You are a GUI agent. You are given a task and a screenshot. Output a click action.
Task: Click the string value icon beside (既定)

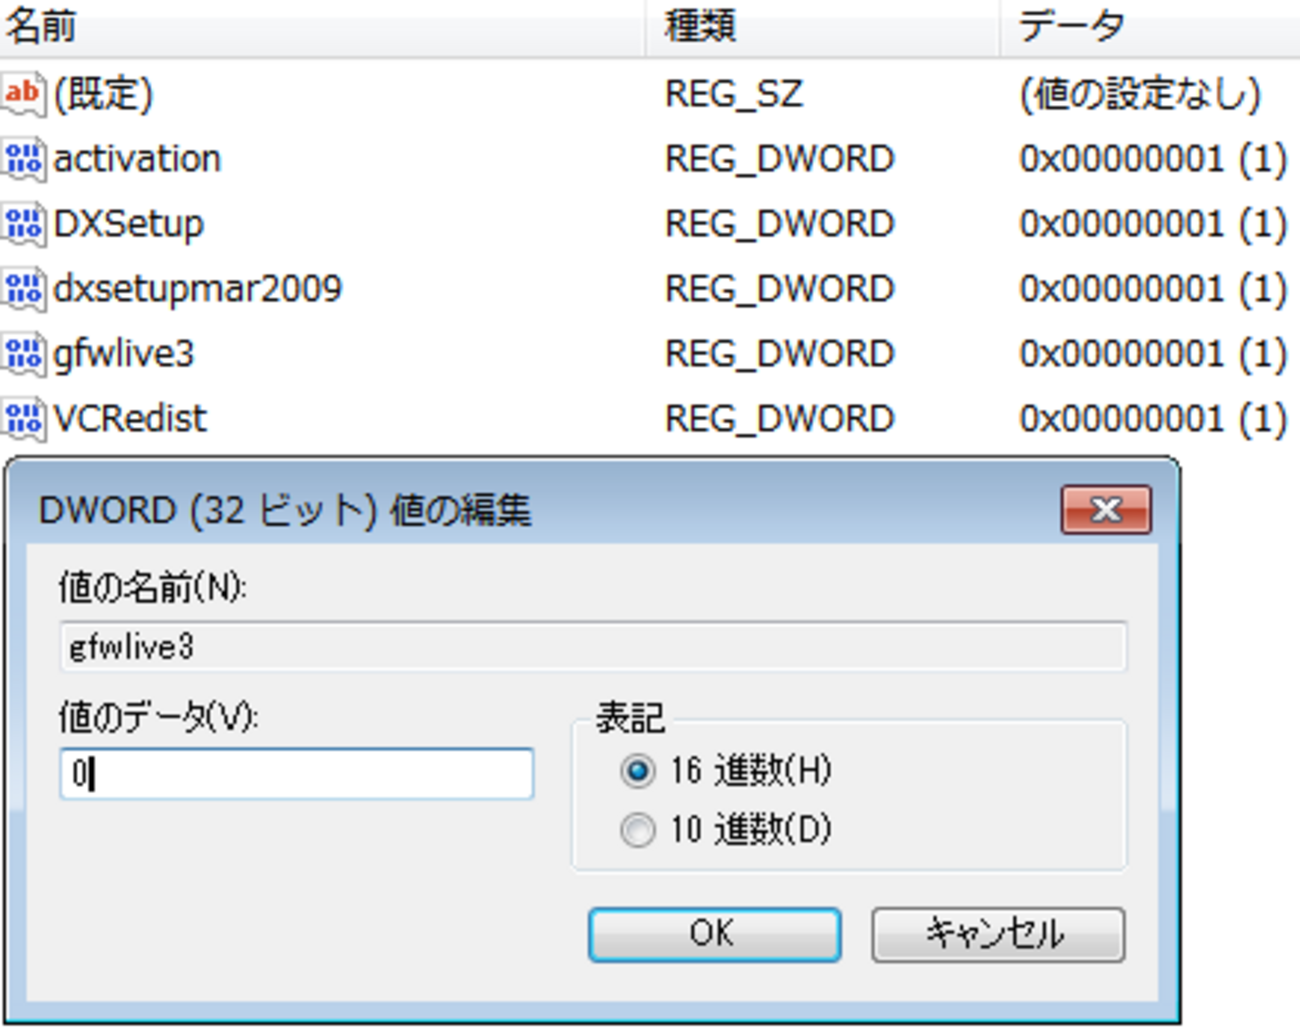(x=23, y=94)
